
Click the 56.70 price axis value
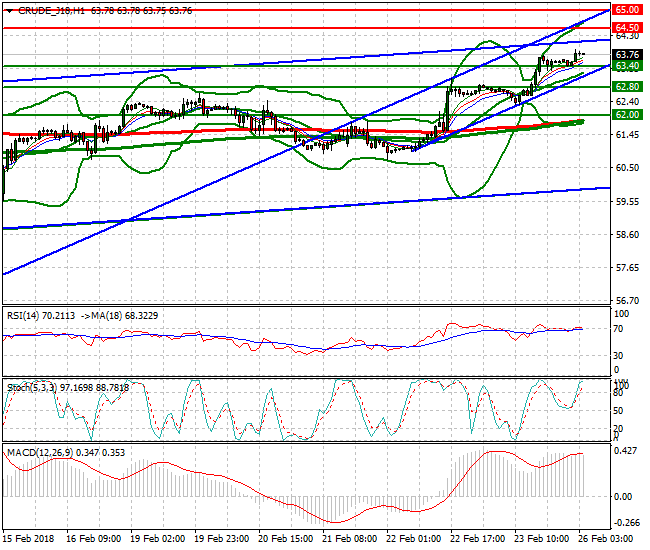tap(627, 300)
